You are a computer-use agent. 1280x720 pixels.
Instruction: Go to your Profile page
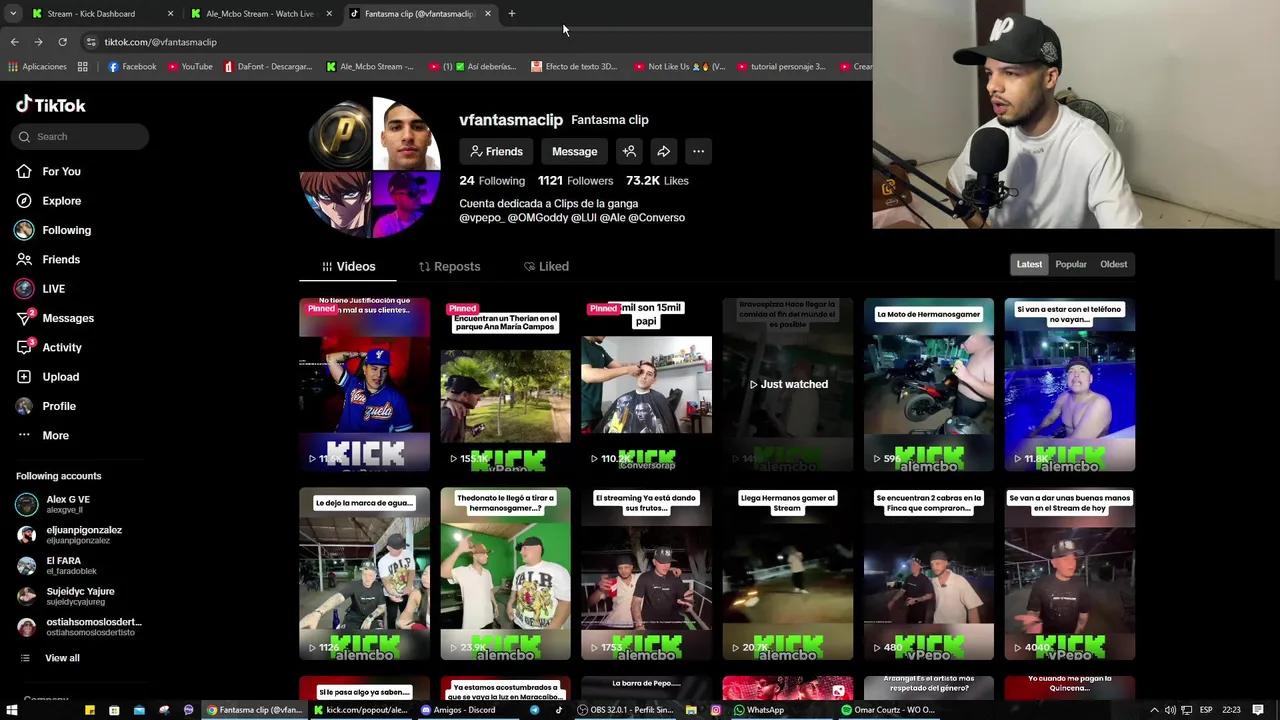[x=58, y=406]
